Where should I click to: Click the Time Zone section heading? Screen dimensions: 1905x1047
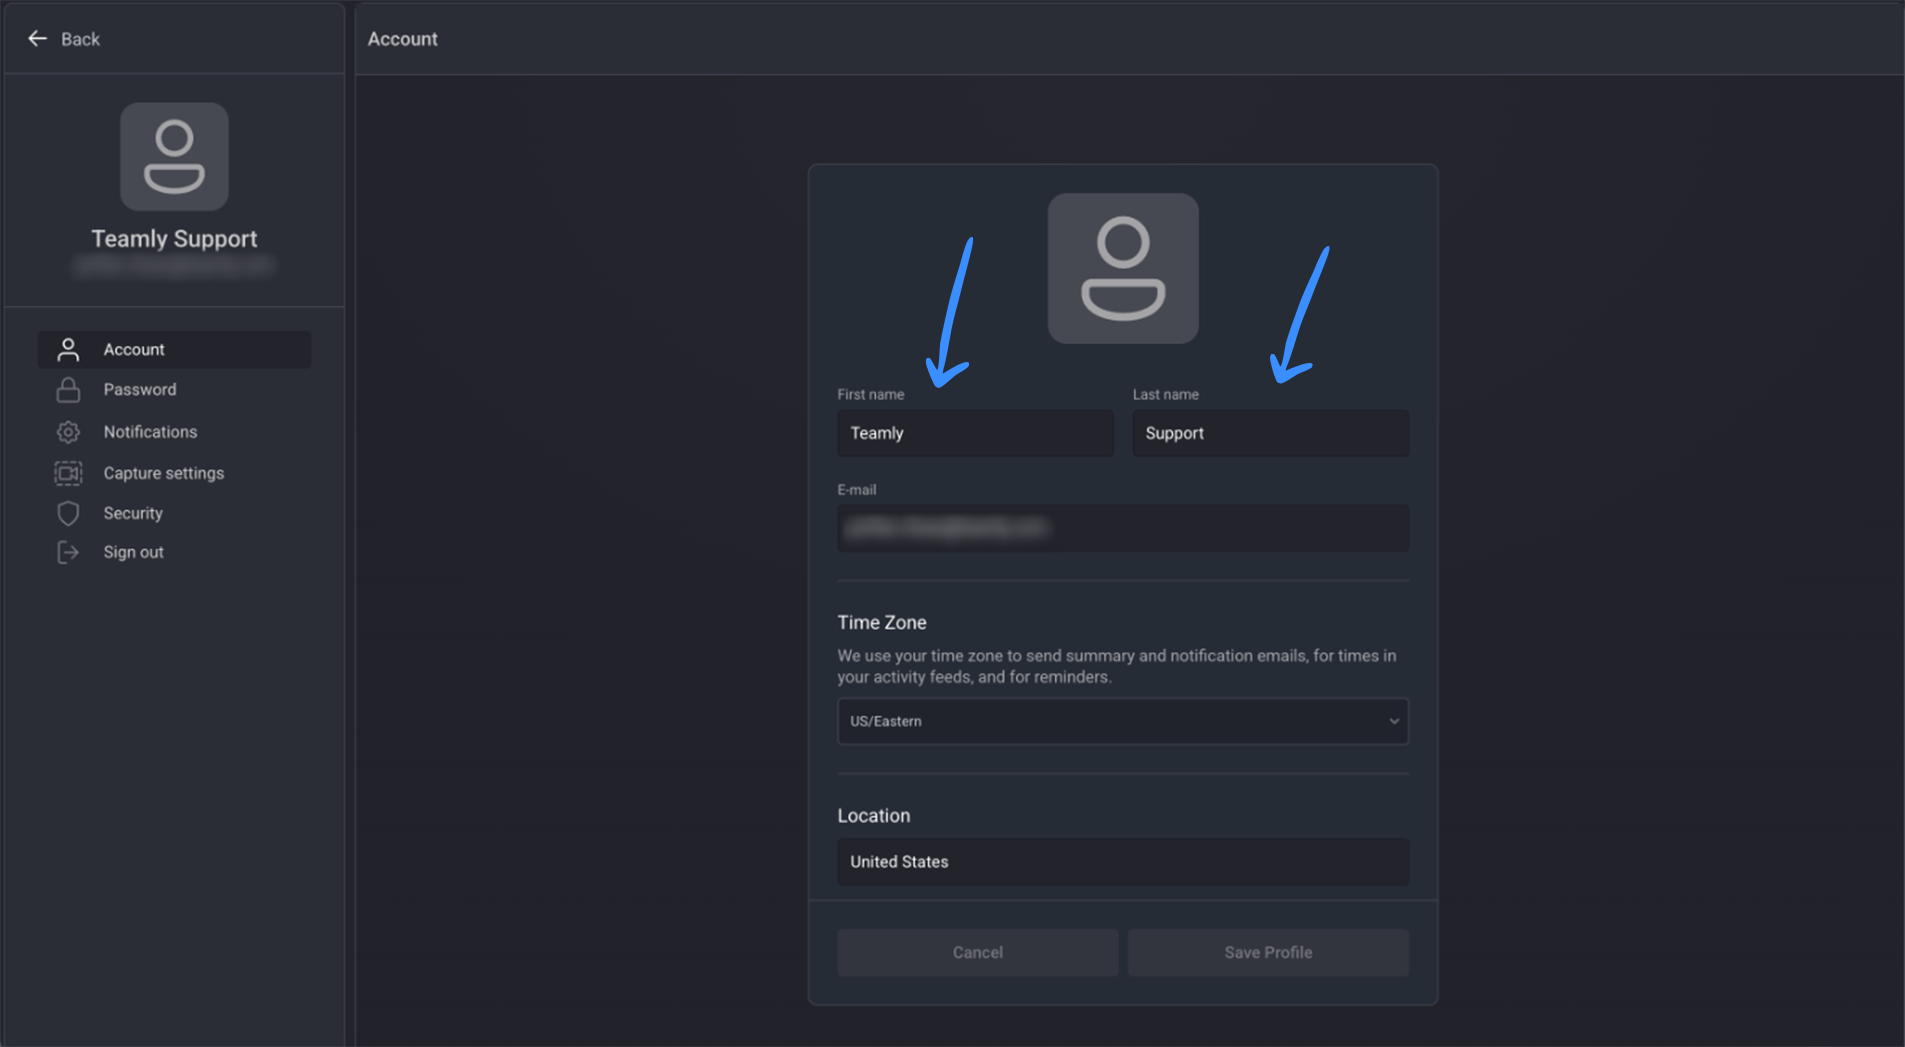882,622
